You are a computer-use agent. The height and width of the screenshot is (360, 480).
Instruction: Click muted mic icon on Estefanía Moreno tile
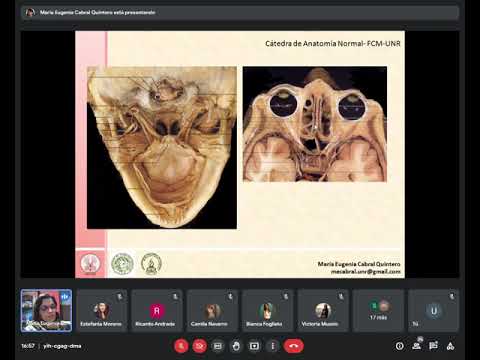pos(120,296)
